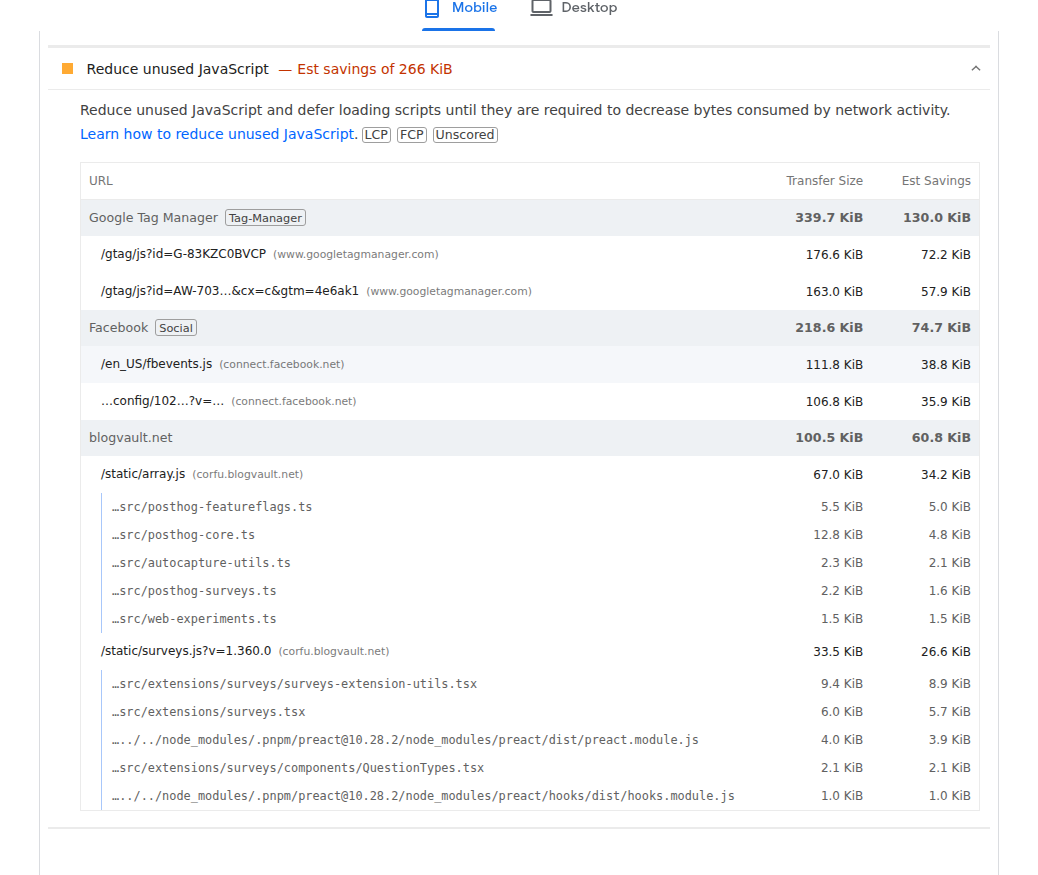This screenshot has height=875, width=1038.
Task: Click the 218.6 KiB transfer size value
Action: pyautogui.click(x=829, y=328)
